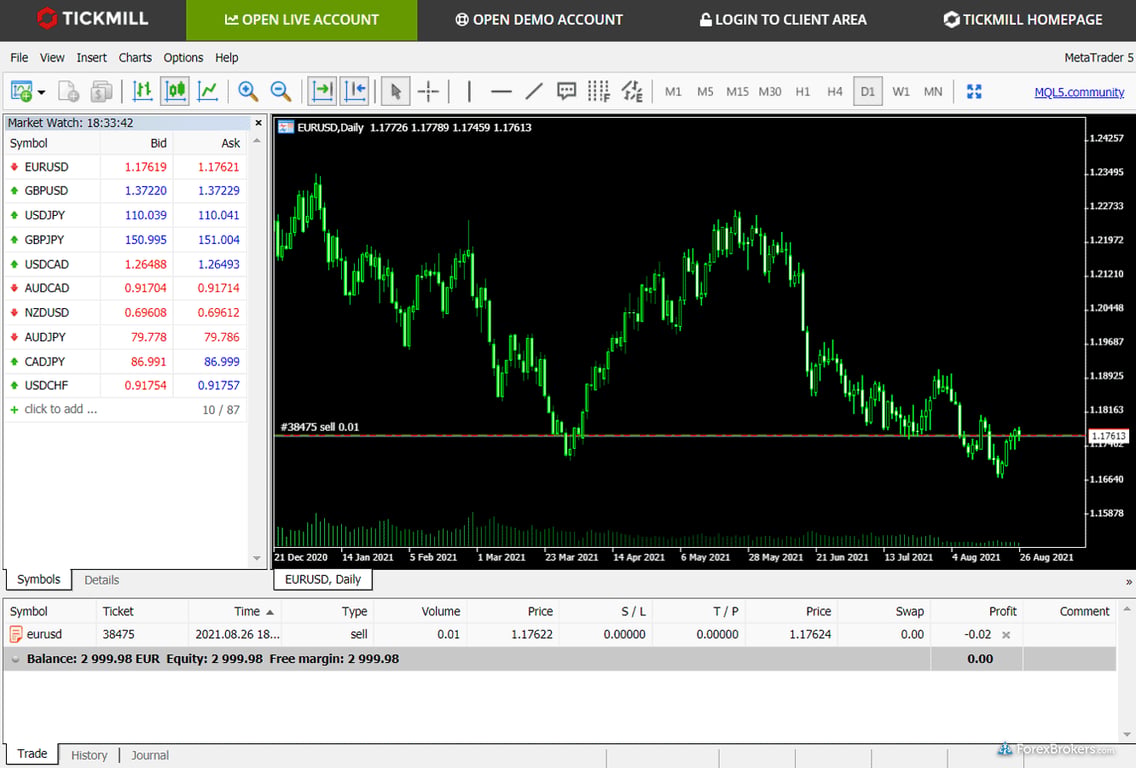Select USDCHF in Market Watch
This screenshot has height=768, width=1136.
pyautogui.click(x=125, y=385)
